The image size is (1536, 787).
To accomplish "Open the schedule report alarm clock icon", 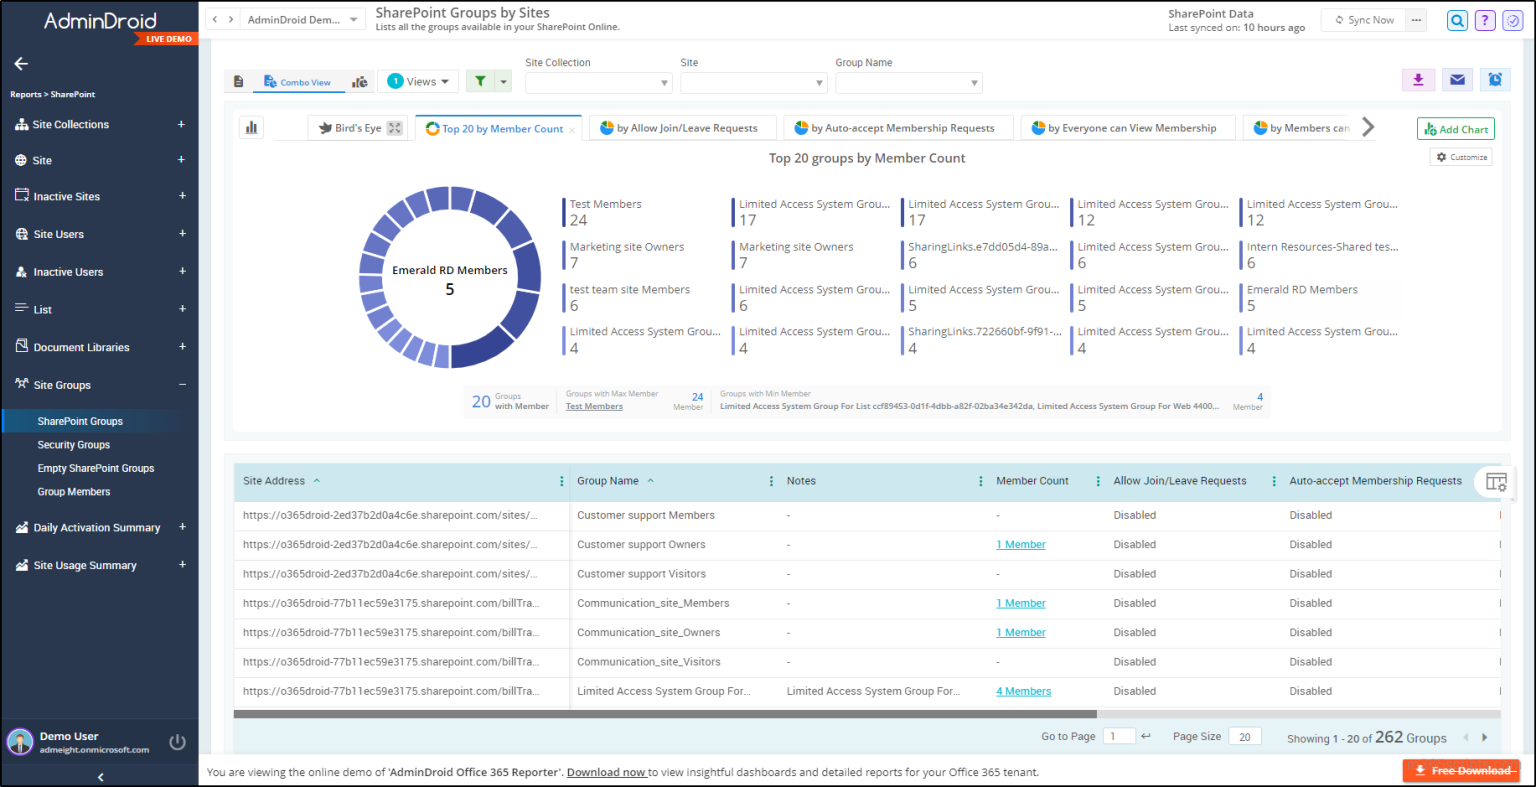I will pyautogui.click(x=1495, y=80).
